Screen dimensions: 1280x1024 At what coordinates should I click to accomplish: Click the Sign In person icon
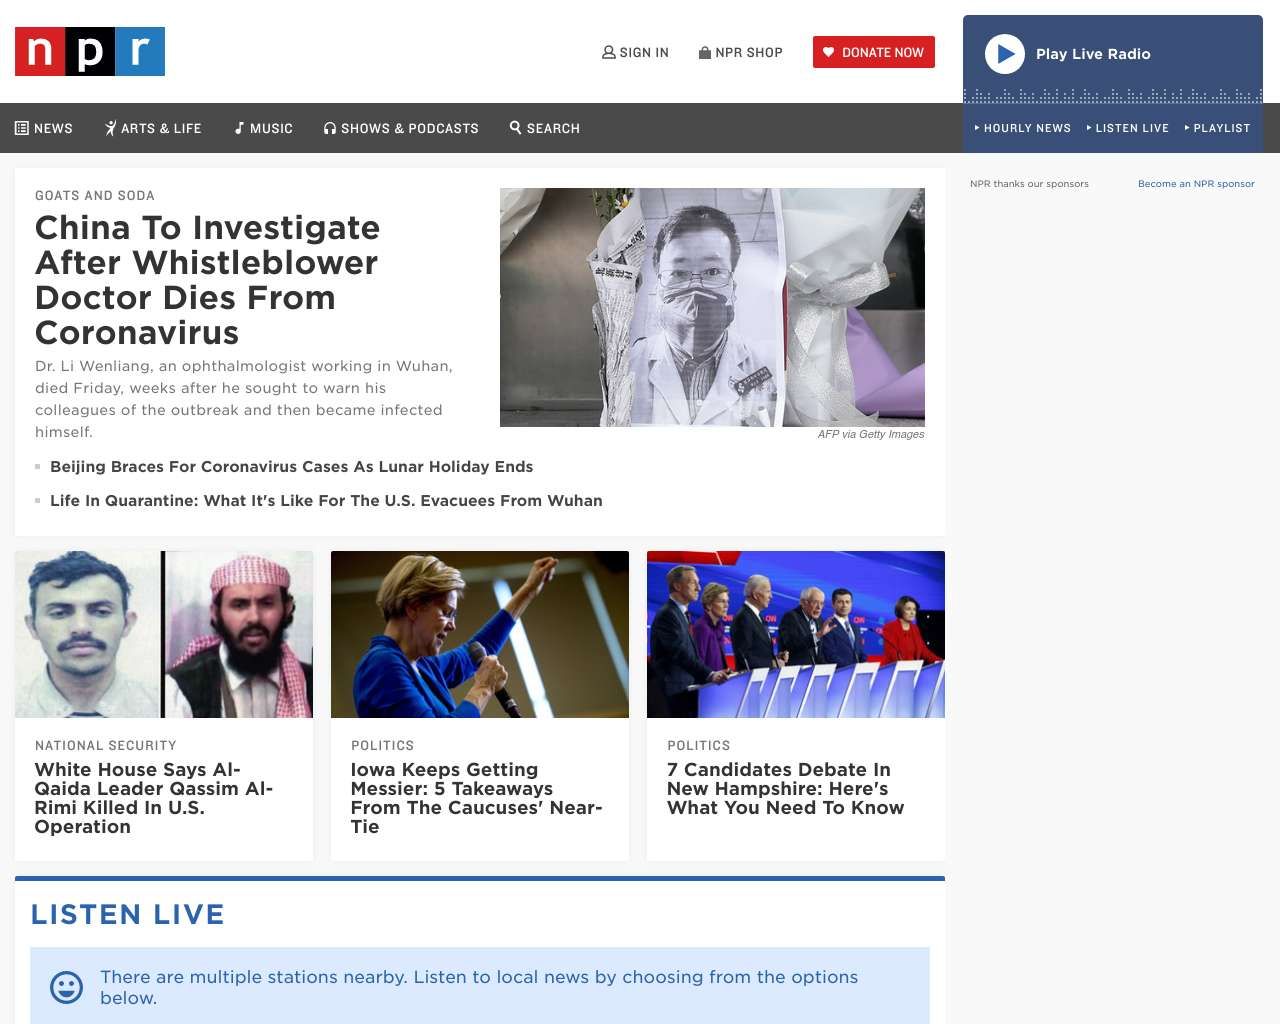point(608,52)
